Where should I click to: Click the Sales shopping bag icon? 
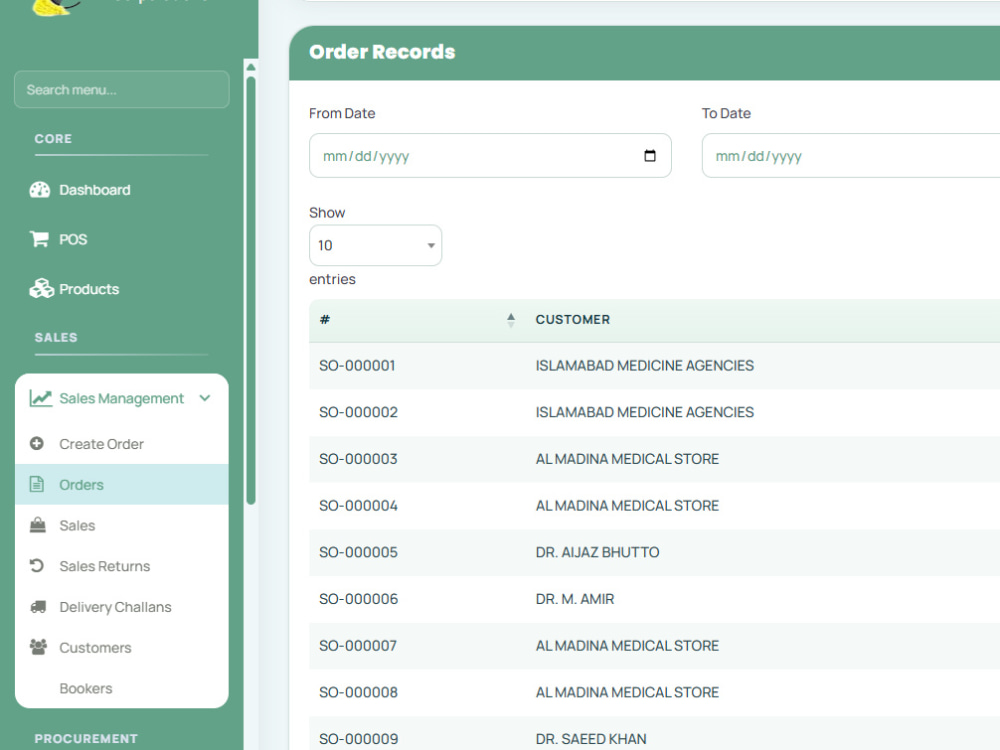click(x=38, y=526)
